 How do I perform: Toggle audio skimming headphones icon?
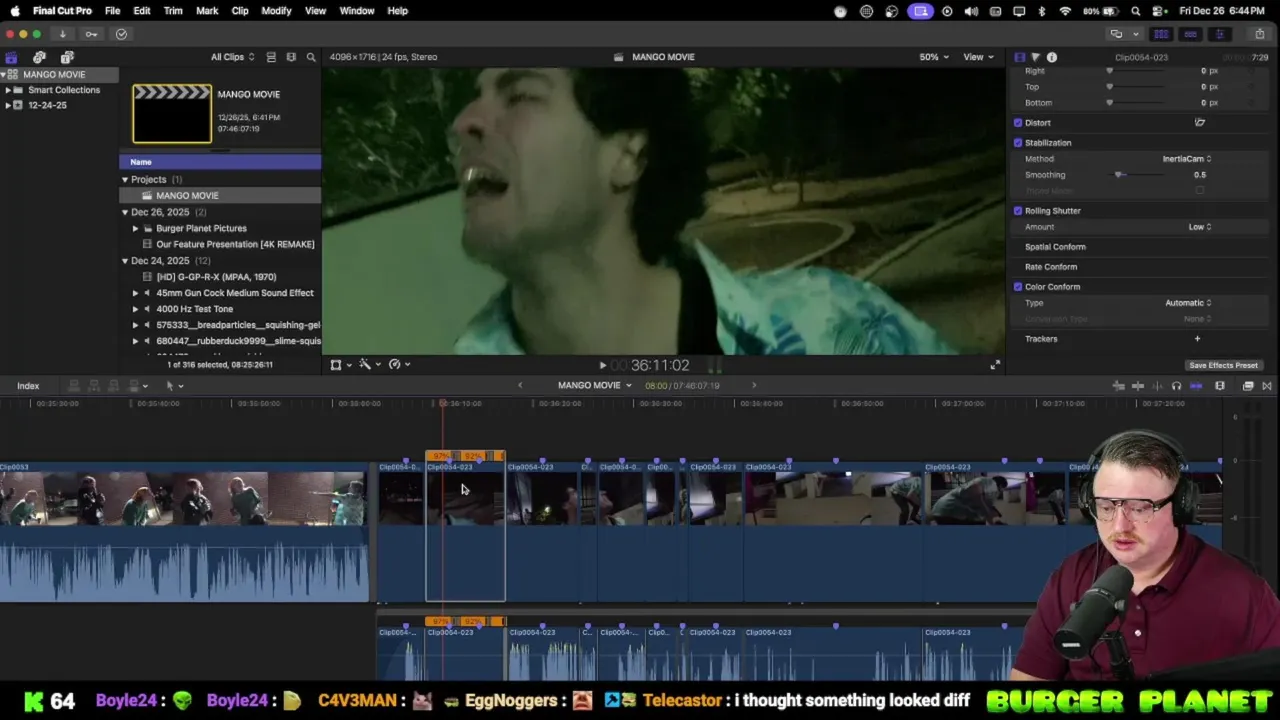point(1176,386)
